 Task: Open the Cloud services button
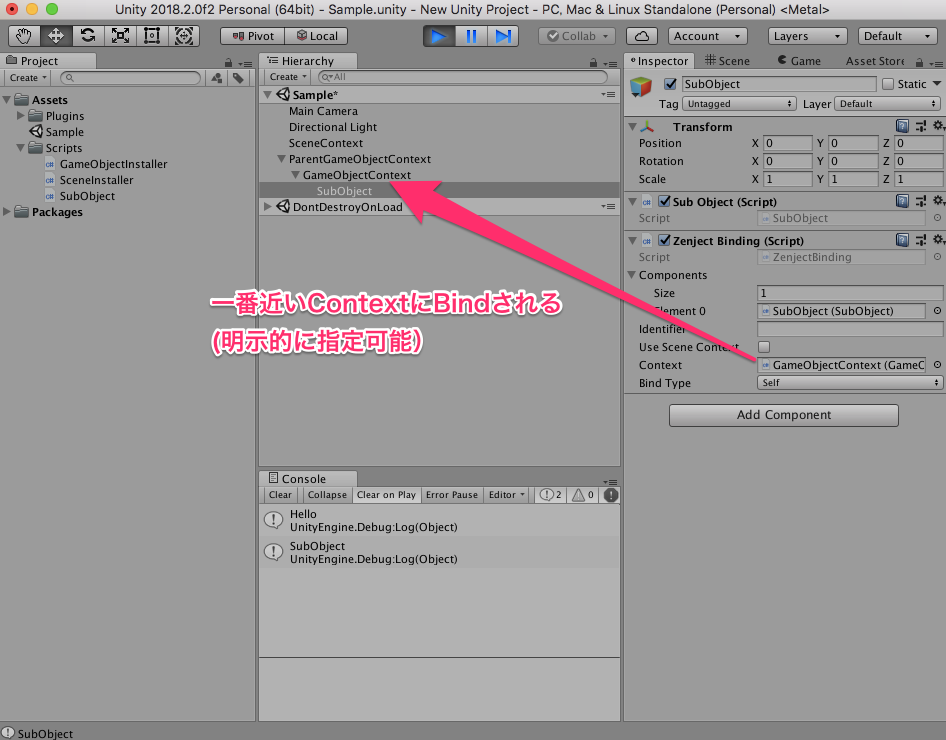pos(642,36)
